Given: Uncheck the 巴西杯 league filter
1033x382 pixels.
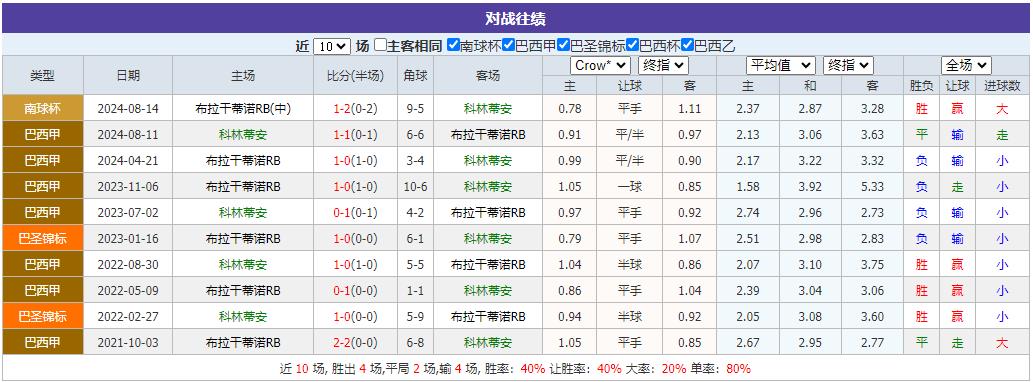Looking at the screenshot, I should tap(632, 45).
